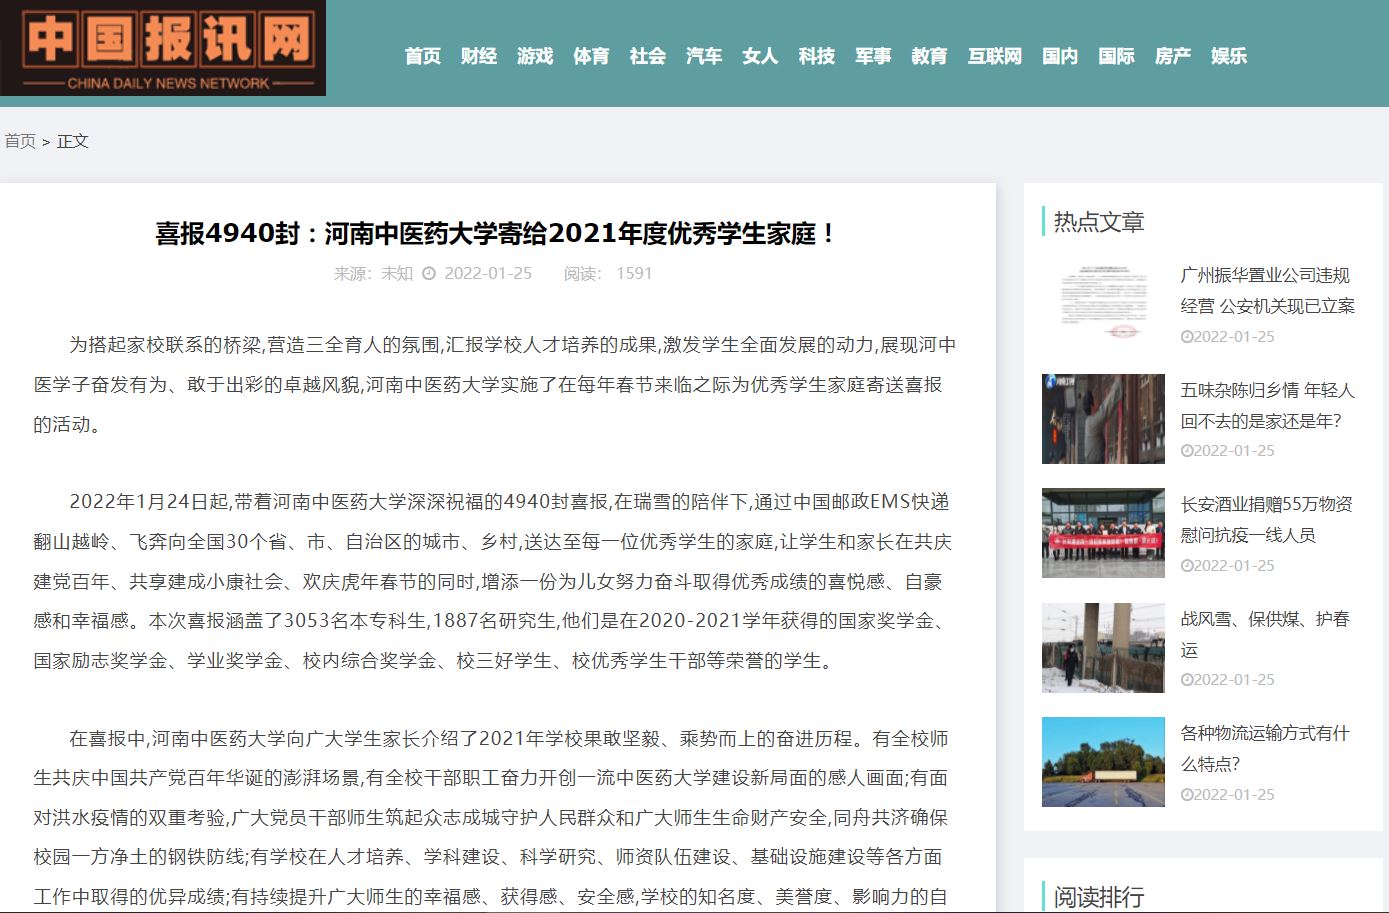Open the snowy street scene thumbnail
Viewport: 1389px width, 913px height.
pyautogui.click(x=1103, y=647)
